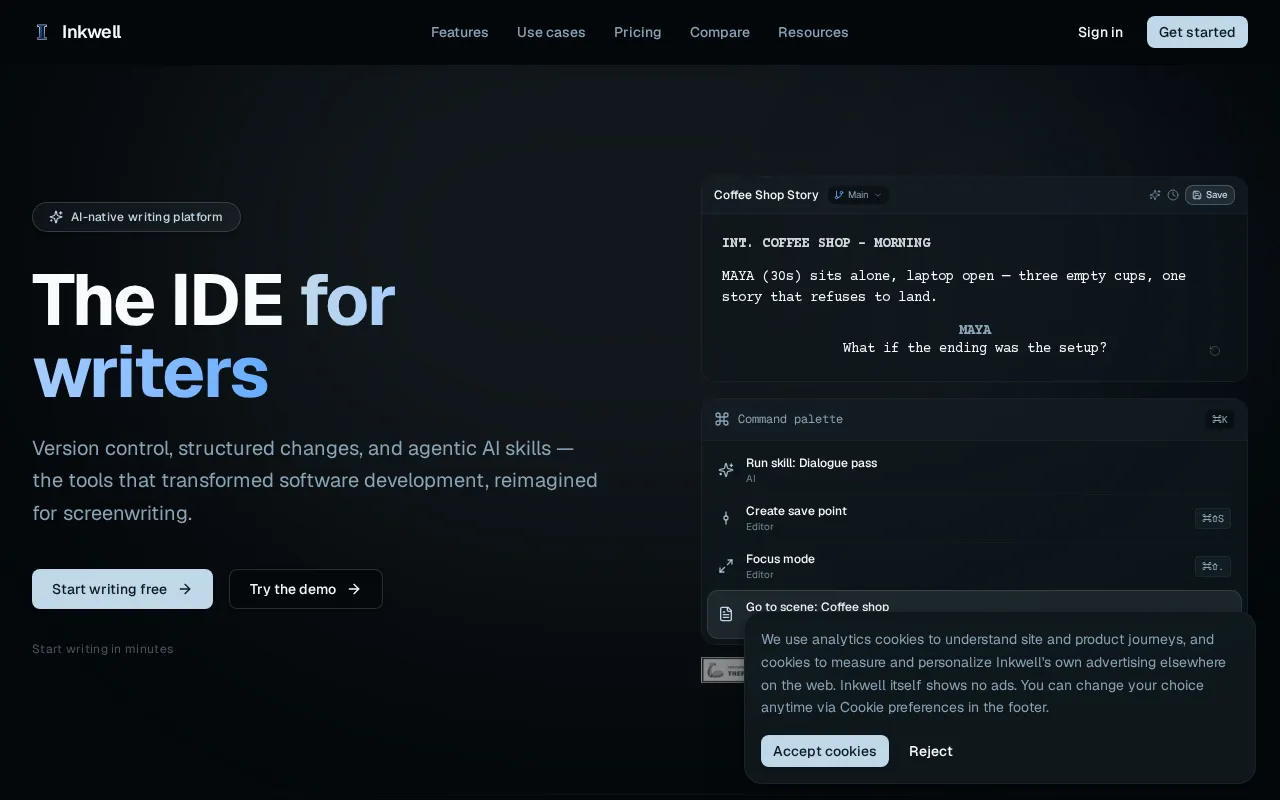Click the AI-native writing platform badge
The image size is (1280, 800).
point(136,217)
